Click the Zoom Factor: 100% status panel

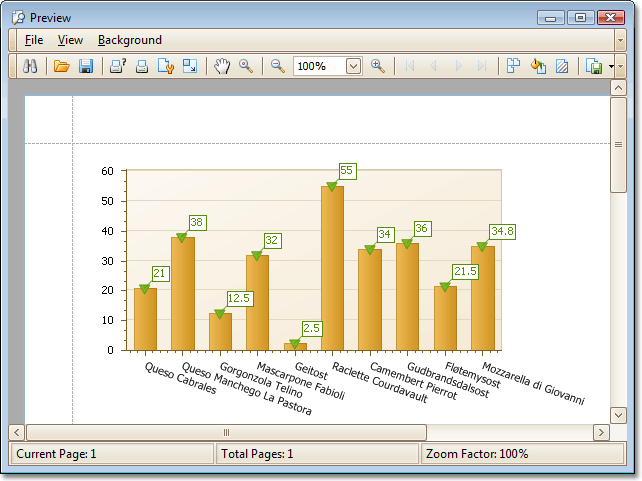pos(522,454)
